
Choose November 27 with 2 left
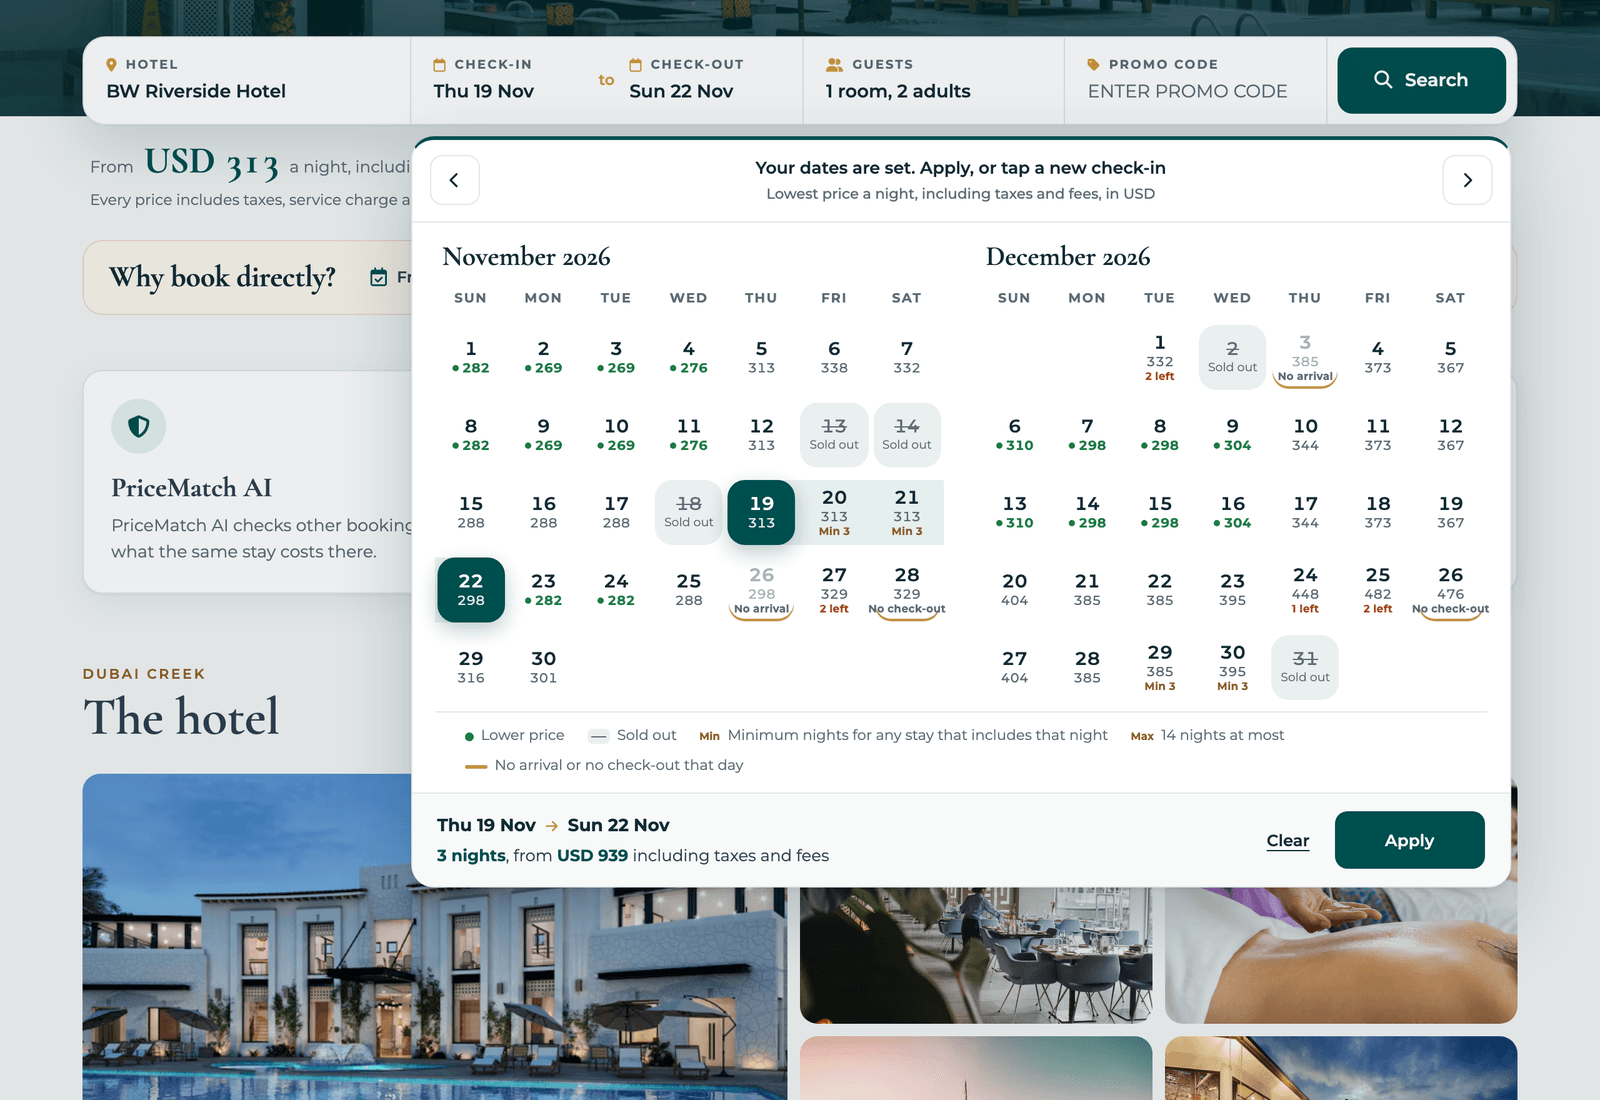click(x=834, y=590)
